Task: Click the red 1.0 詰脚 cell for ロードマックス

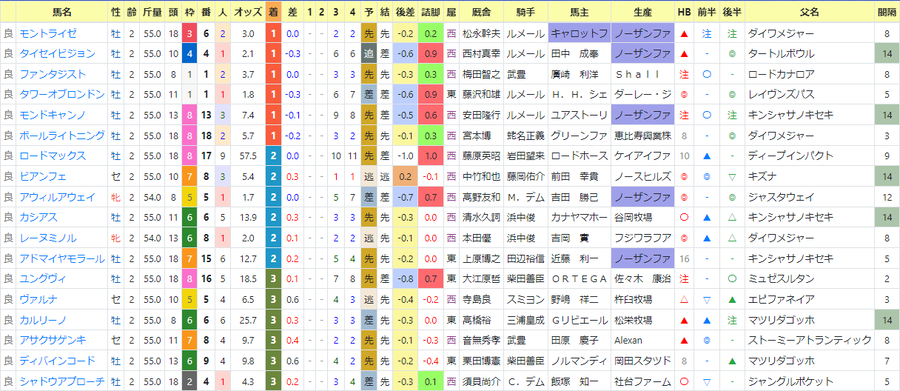Action: pos(430,156)
